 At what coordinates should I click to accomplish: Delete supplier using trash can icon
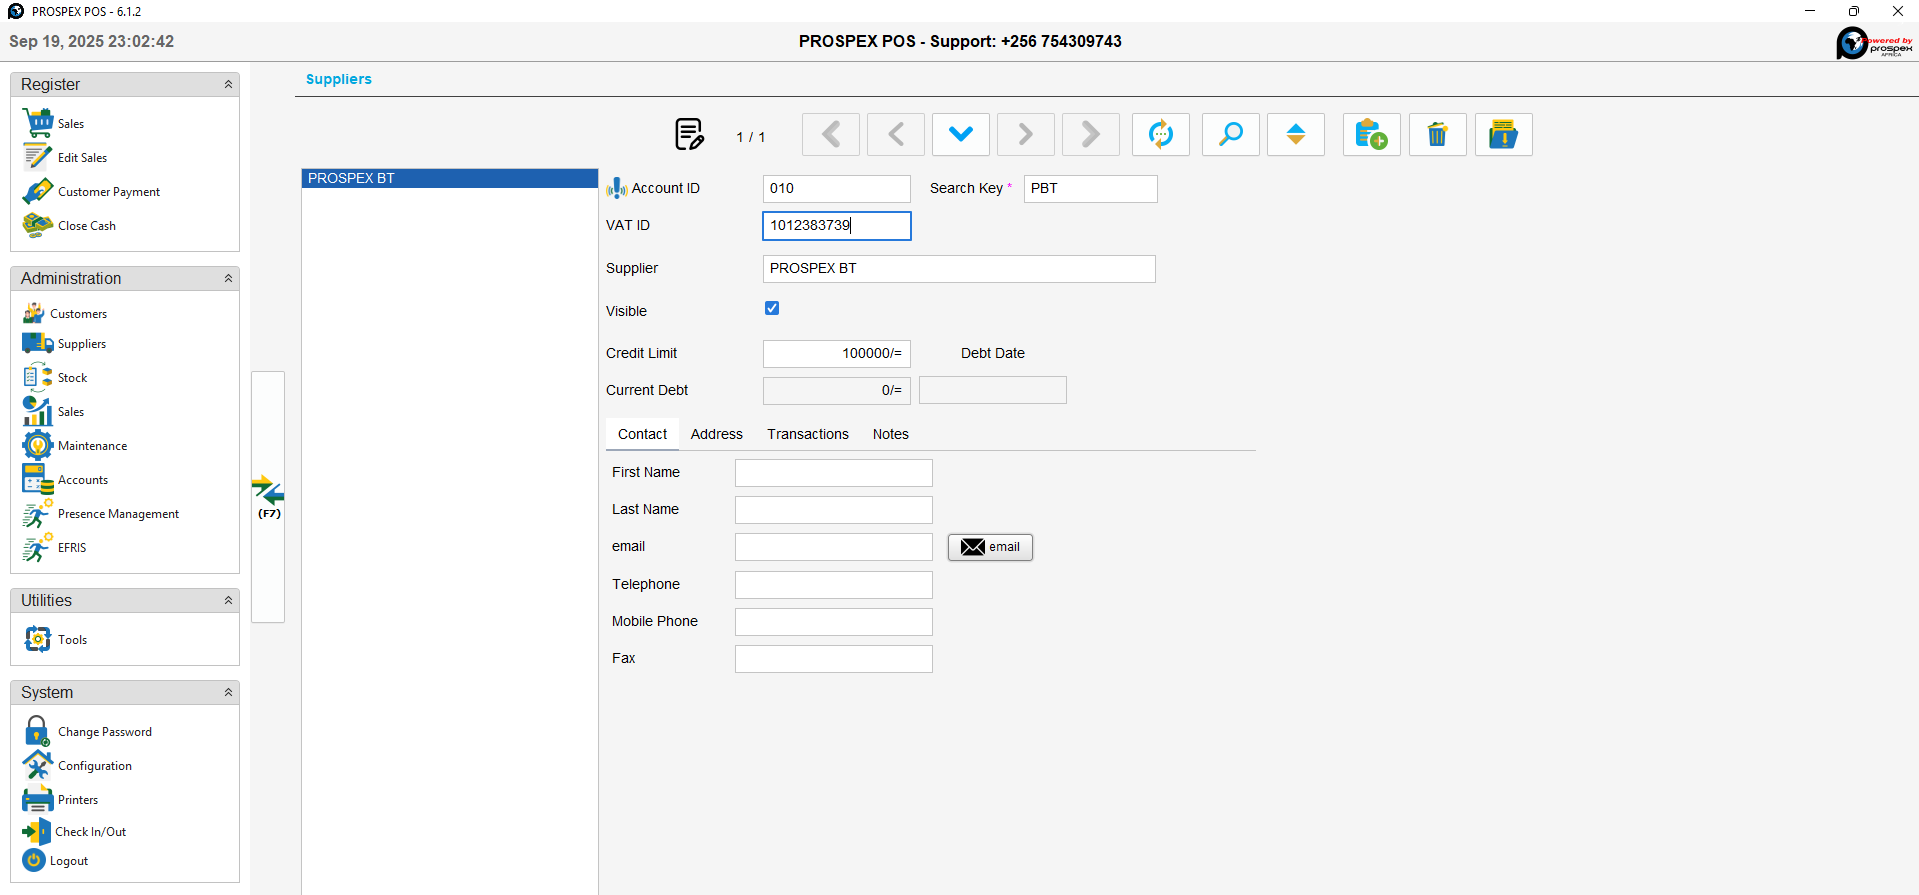coord(1437,135)
